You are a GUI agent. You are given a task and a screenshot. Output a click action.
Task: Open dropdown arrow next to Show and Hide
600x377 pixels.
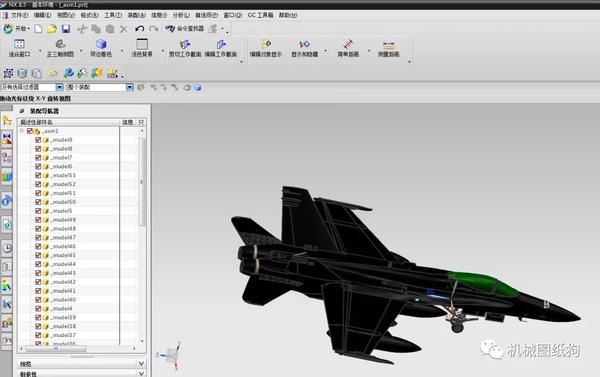(x=326, y=51)
